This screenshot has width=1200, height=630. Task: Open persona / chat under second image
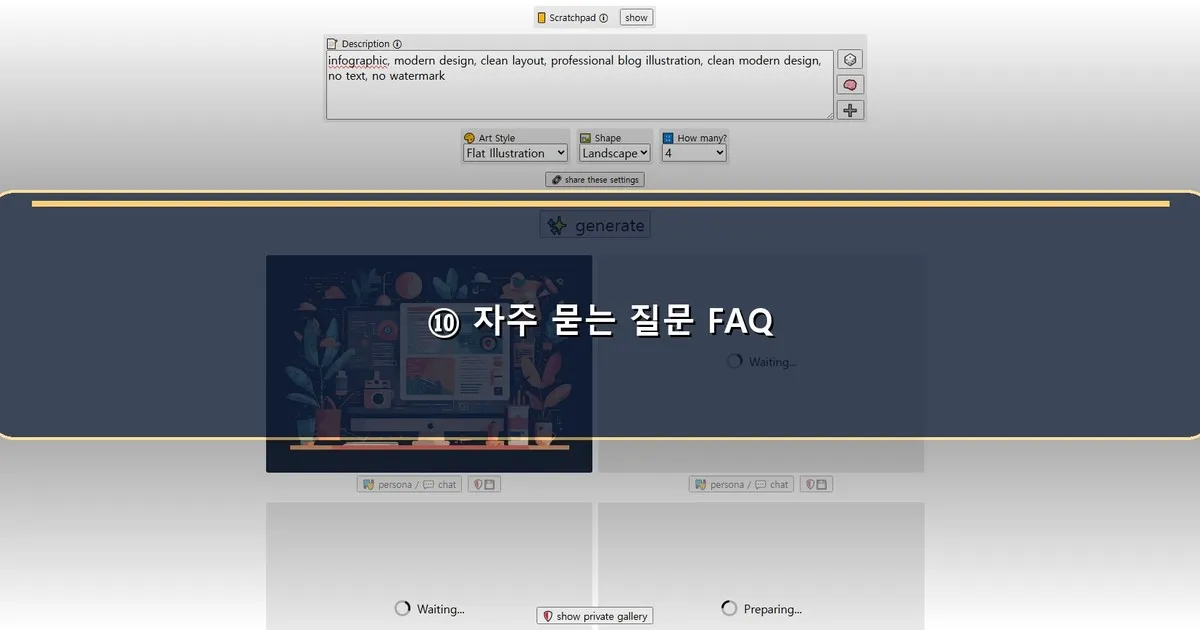click(x=742, y=484)
